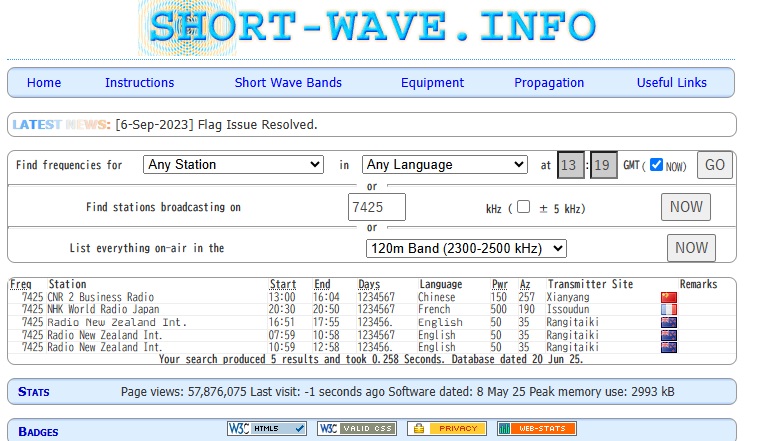
Task: Click the search results summary text
Action: pyautogui.click(x=371, y=359)
